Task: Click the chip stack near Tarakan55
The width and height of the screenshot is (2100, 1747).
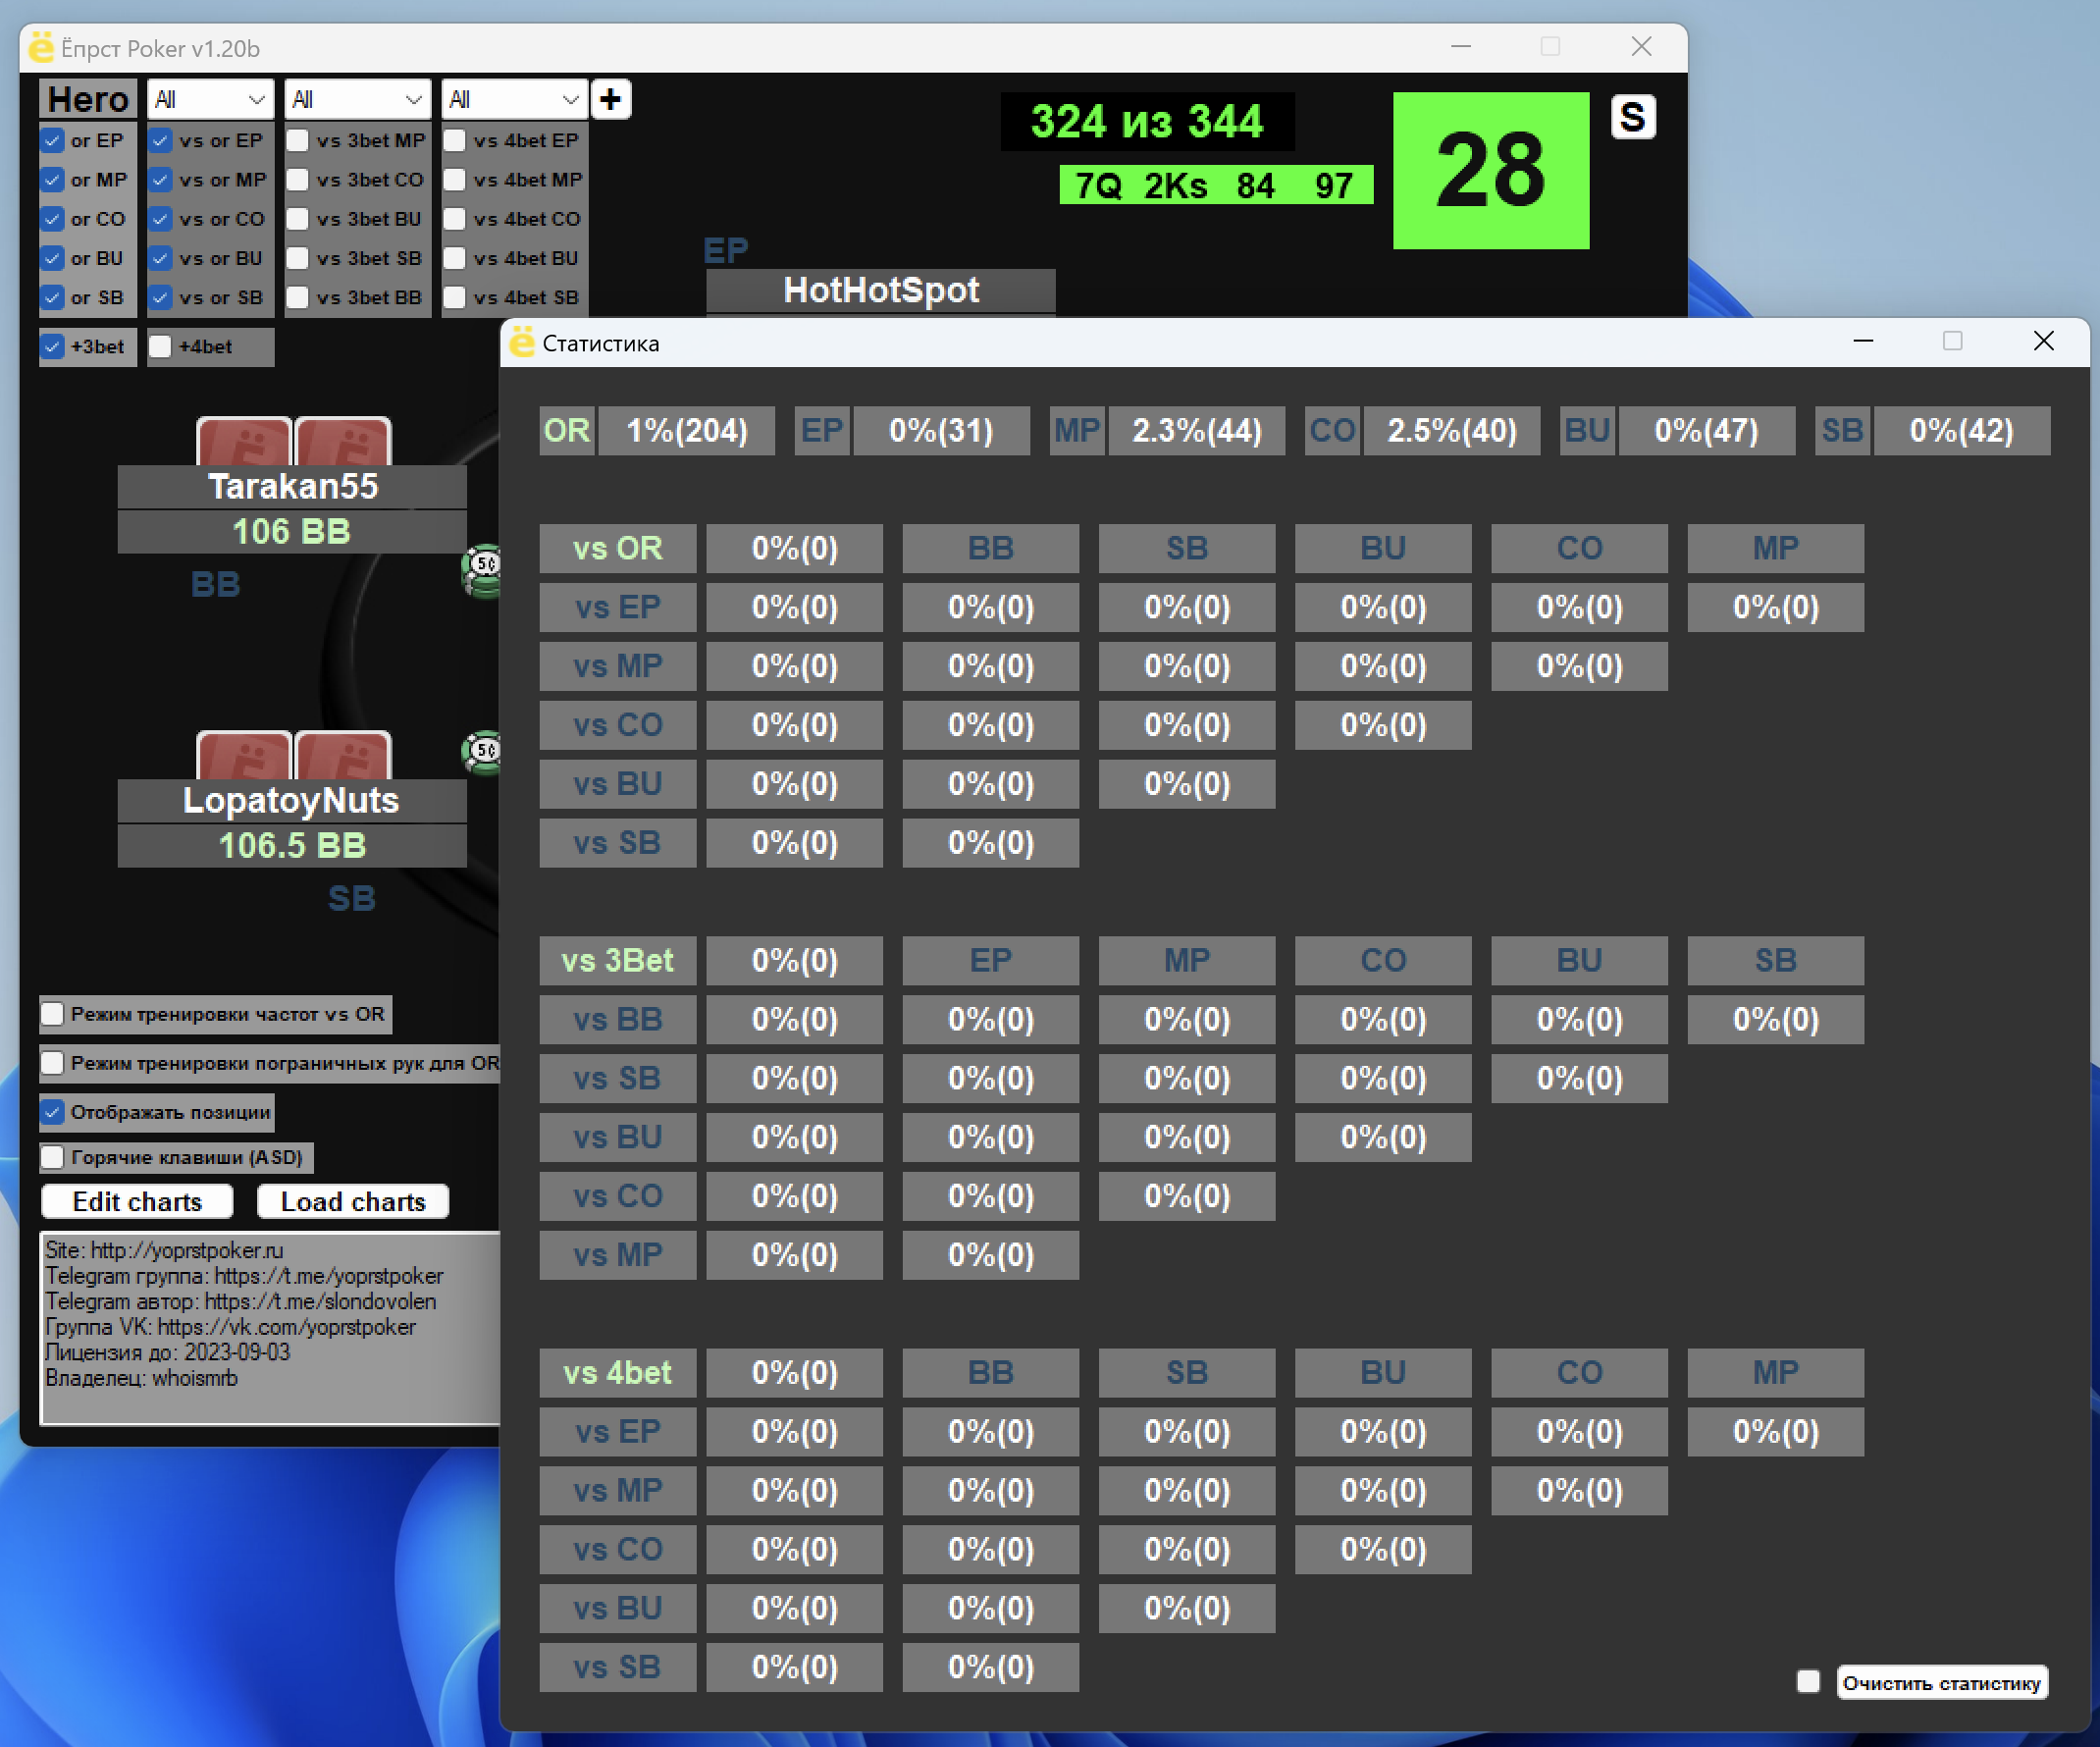Action: coord(483,571)
